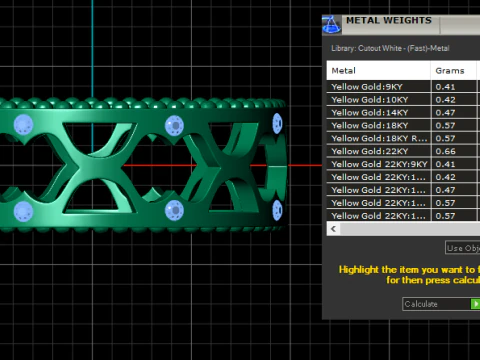The height and width of the screenshot is (360, 480).
Task: Click the METAL WEIGHTS panel title
Action: 389,20
